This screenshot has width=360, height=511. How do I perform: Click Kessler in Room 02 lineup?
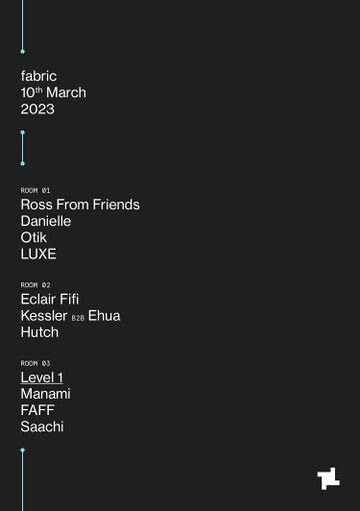tap(44, 316)
